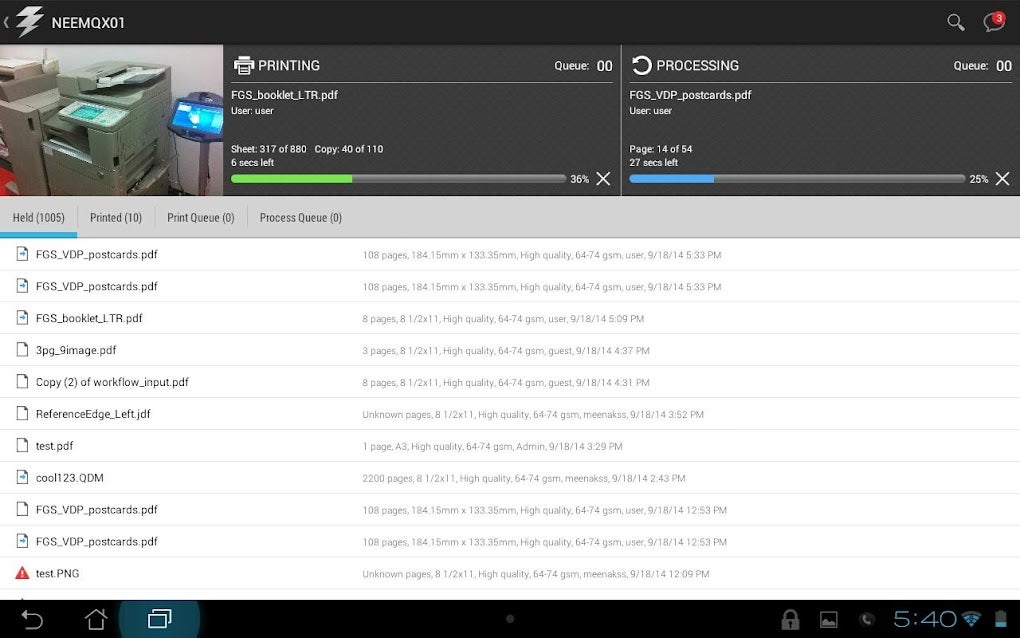Tap the lightning bolt app logo
1020x638 pixels.
(x=29, y=22)
